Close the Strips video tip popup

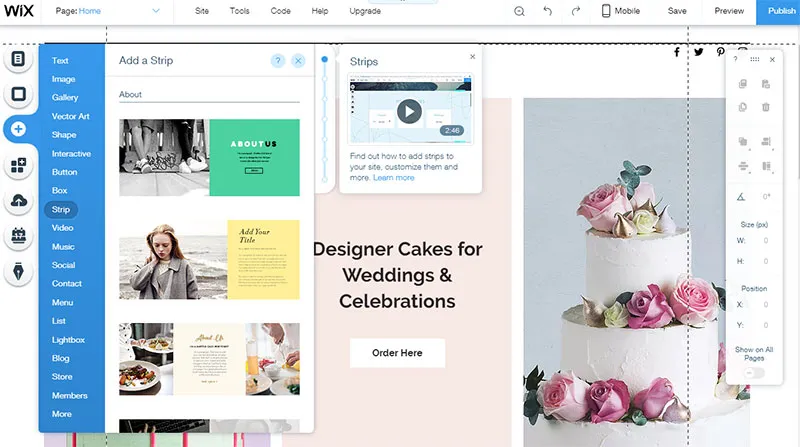click(472, 57)
